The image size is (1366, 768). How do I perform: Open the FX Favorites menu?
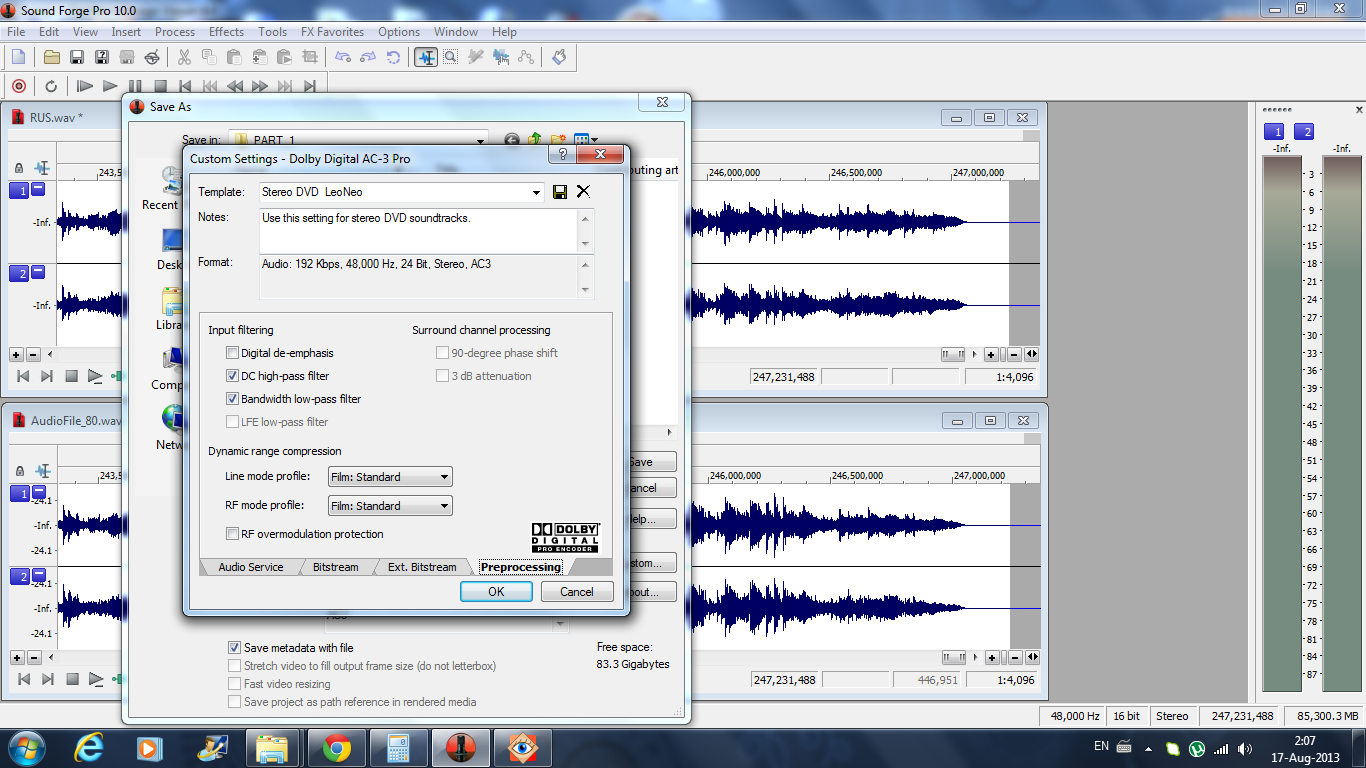pos(332,32)
